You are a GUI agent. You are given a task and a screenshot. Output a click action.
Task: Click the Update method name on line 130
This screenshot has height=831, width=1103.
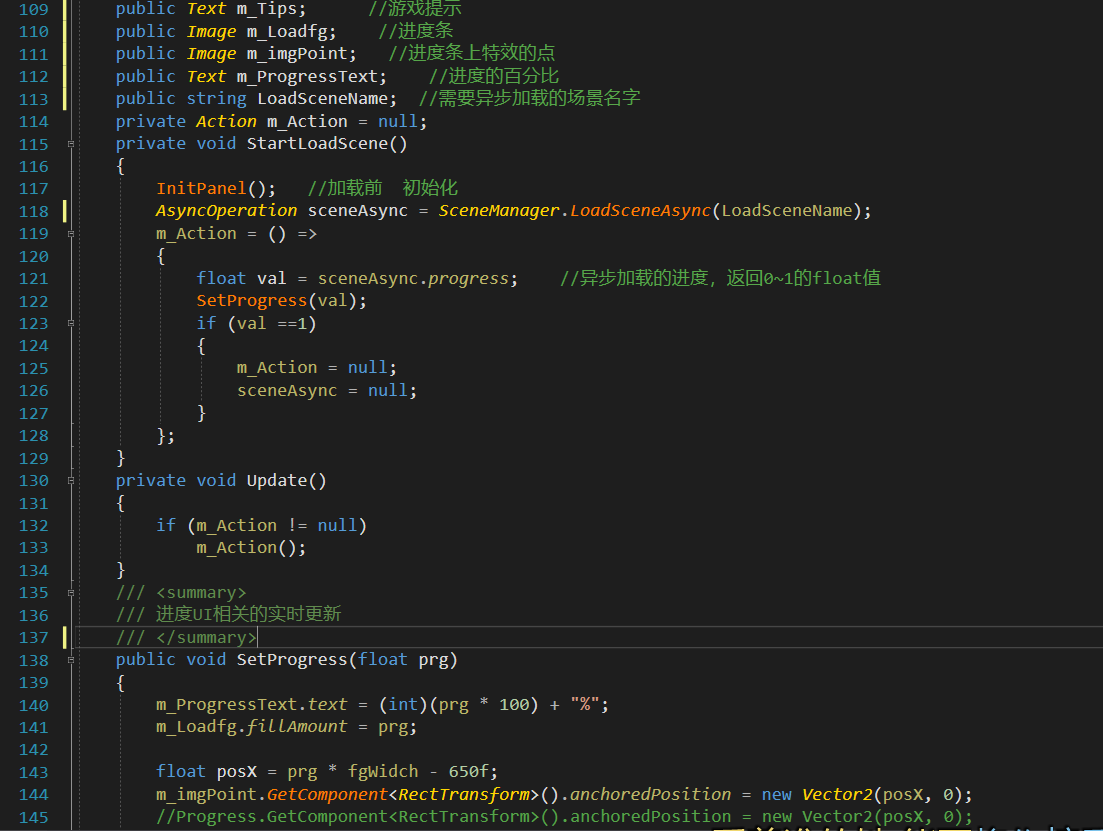(276, 481)
